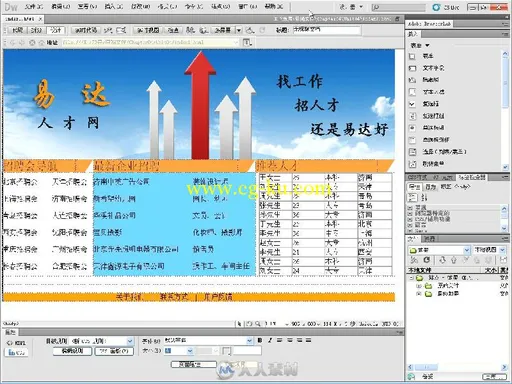Toggle the Live View button
The height and width of the screenshot is (384, 512).
[x=148, y=30]
